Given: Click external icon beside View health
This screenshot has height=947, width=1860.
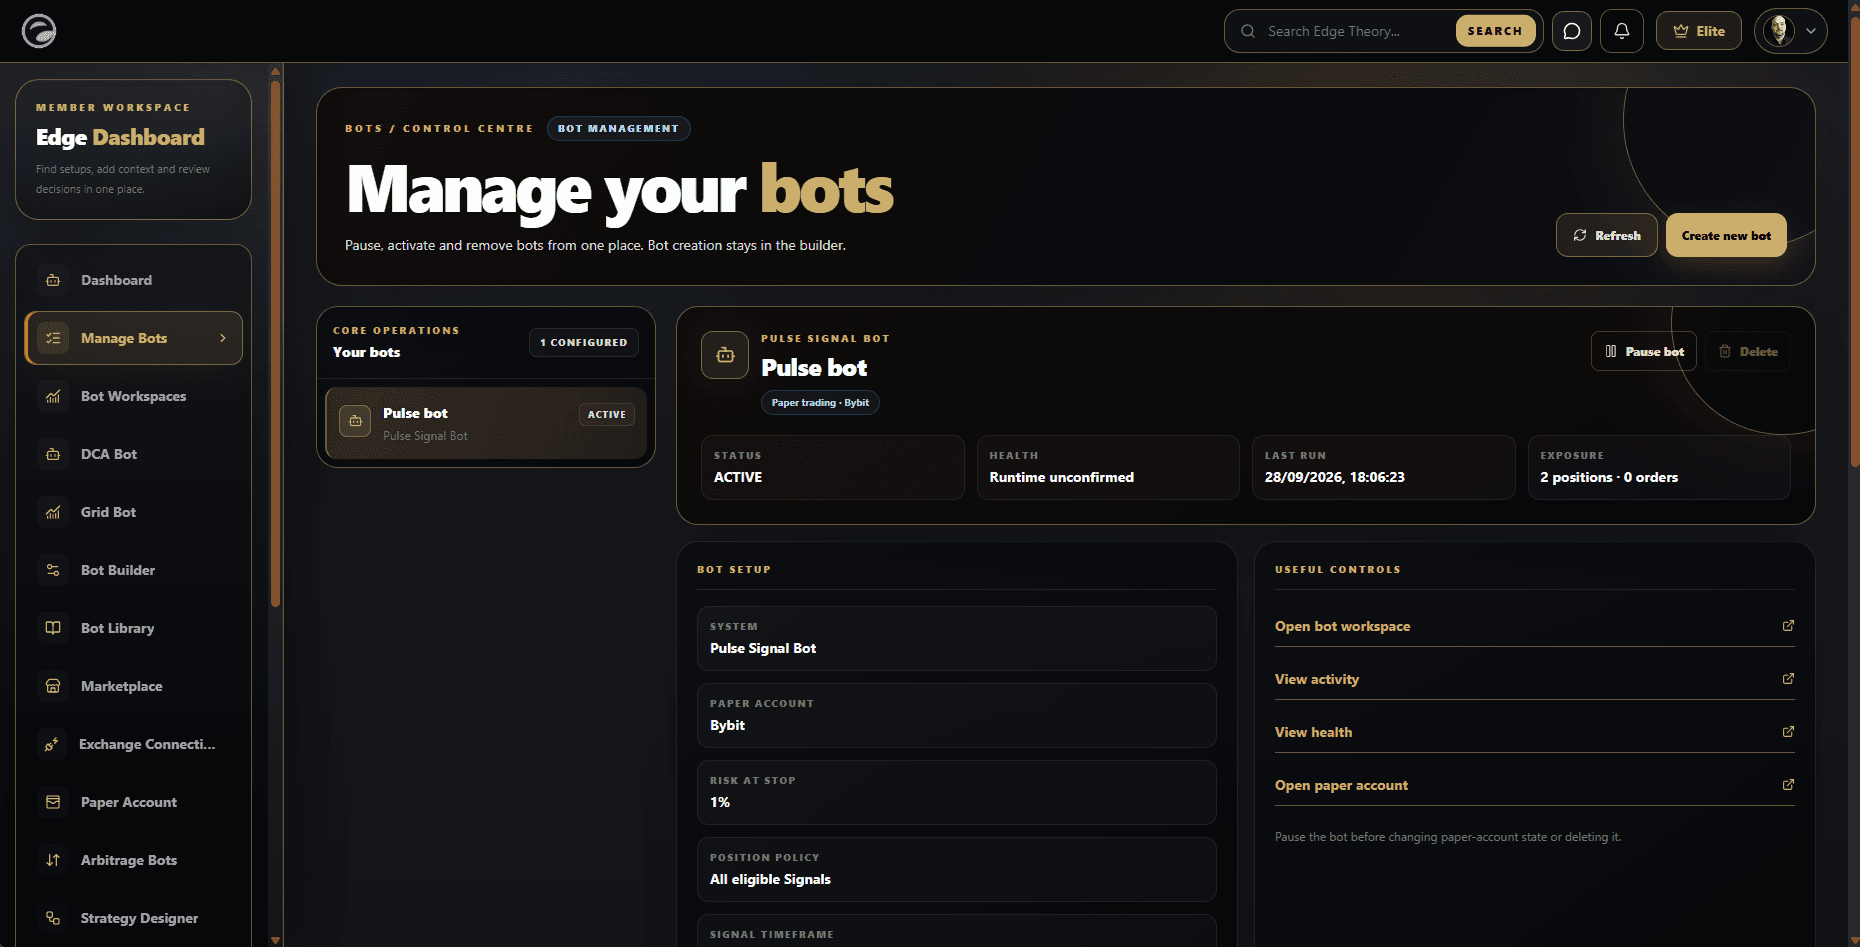Looking at the screenshot, I should (1788, 732).
